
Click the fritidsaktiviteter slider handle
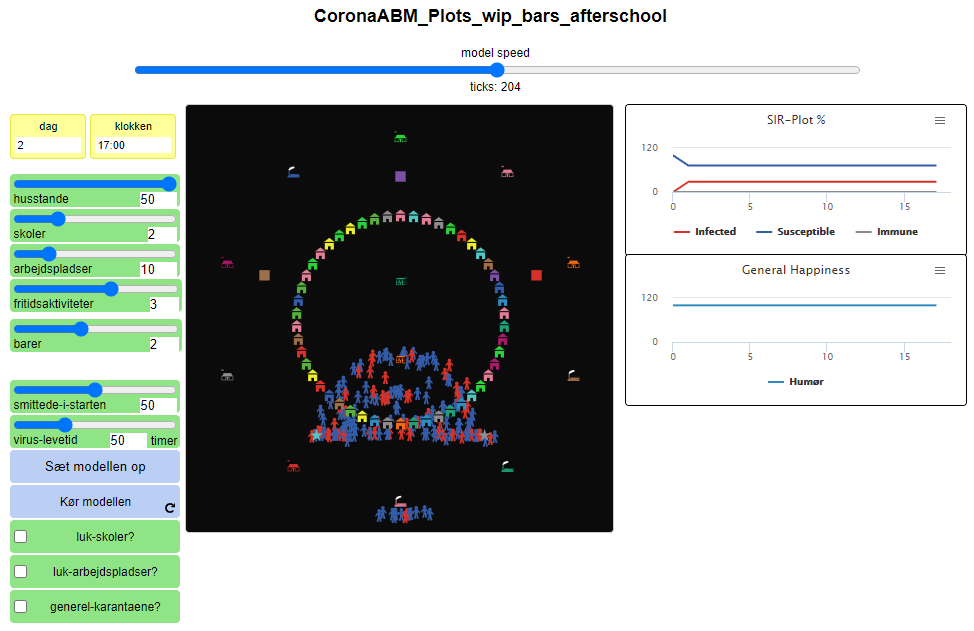coord(111,289)
